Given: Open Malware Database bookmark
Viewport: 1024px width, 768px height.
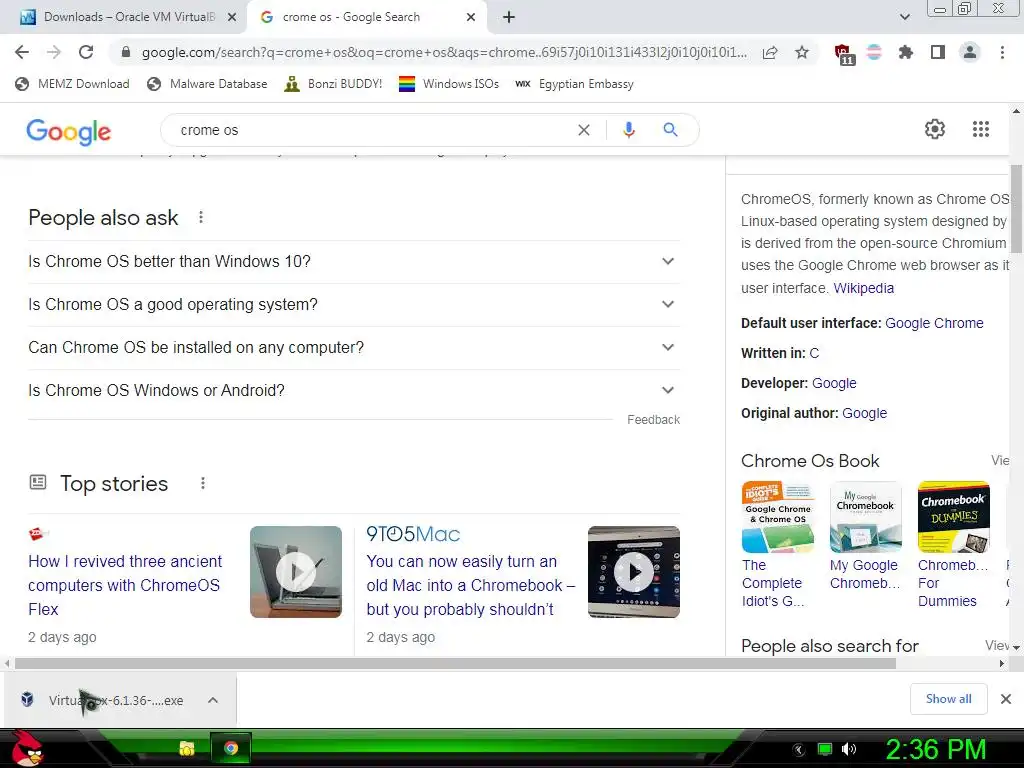Looking at the screenshot, I should (208, 84).
